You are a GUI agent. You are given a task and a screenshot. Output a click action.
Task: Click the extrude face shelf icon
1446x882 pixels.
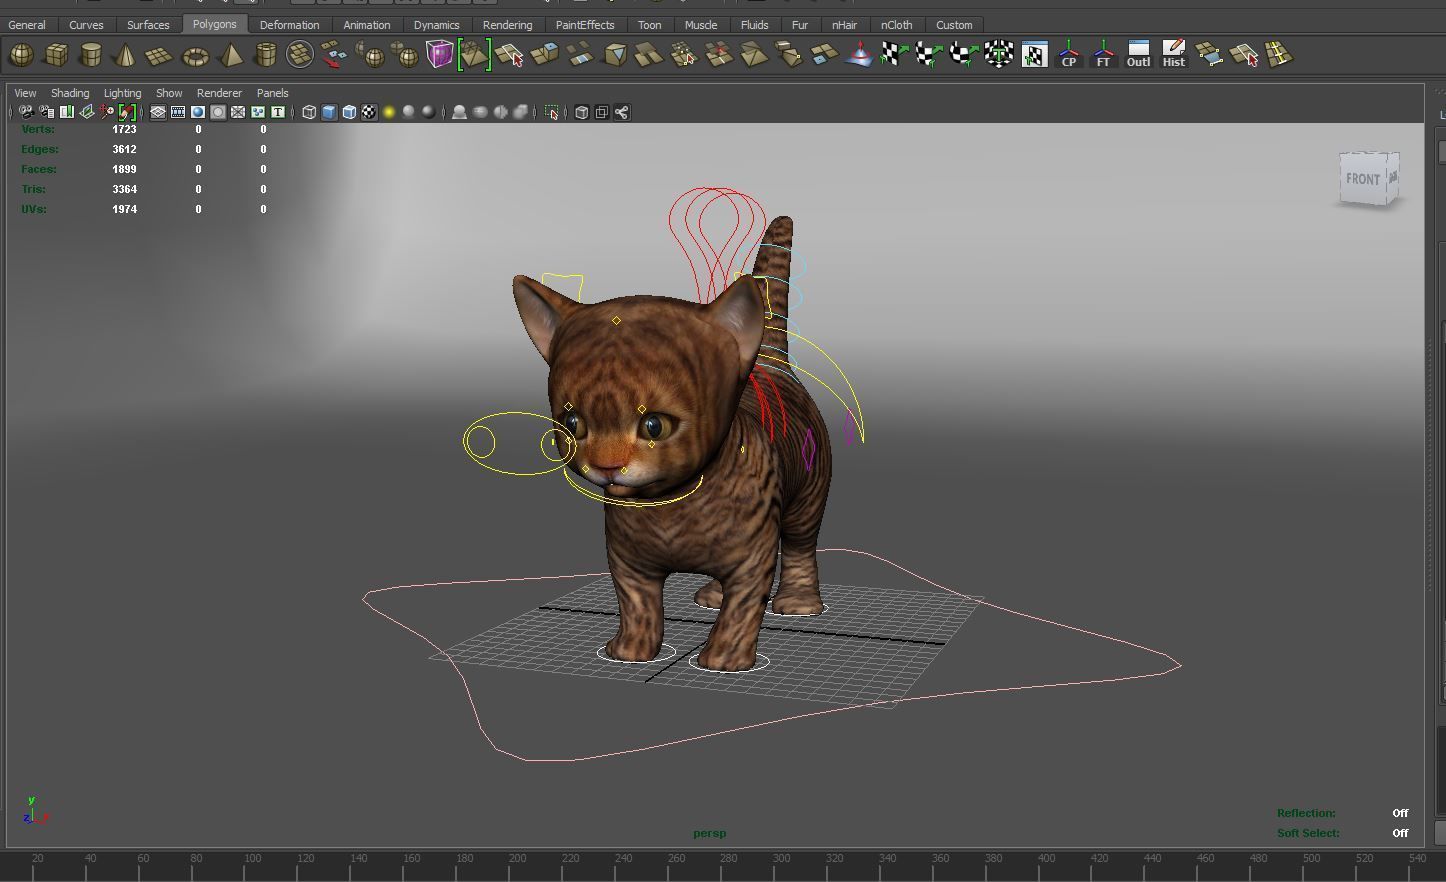pos(545,55)
